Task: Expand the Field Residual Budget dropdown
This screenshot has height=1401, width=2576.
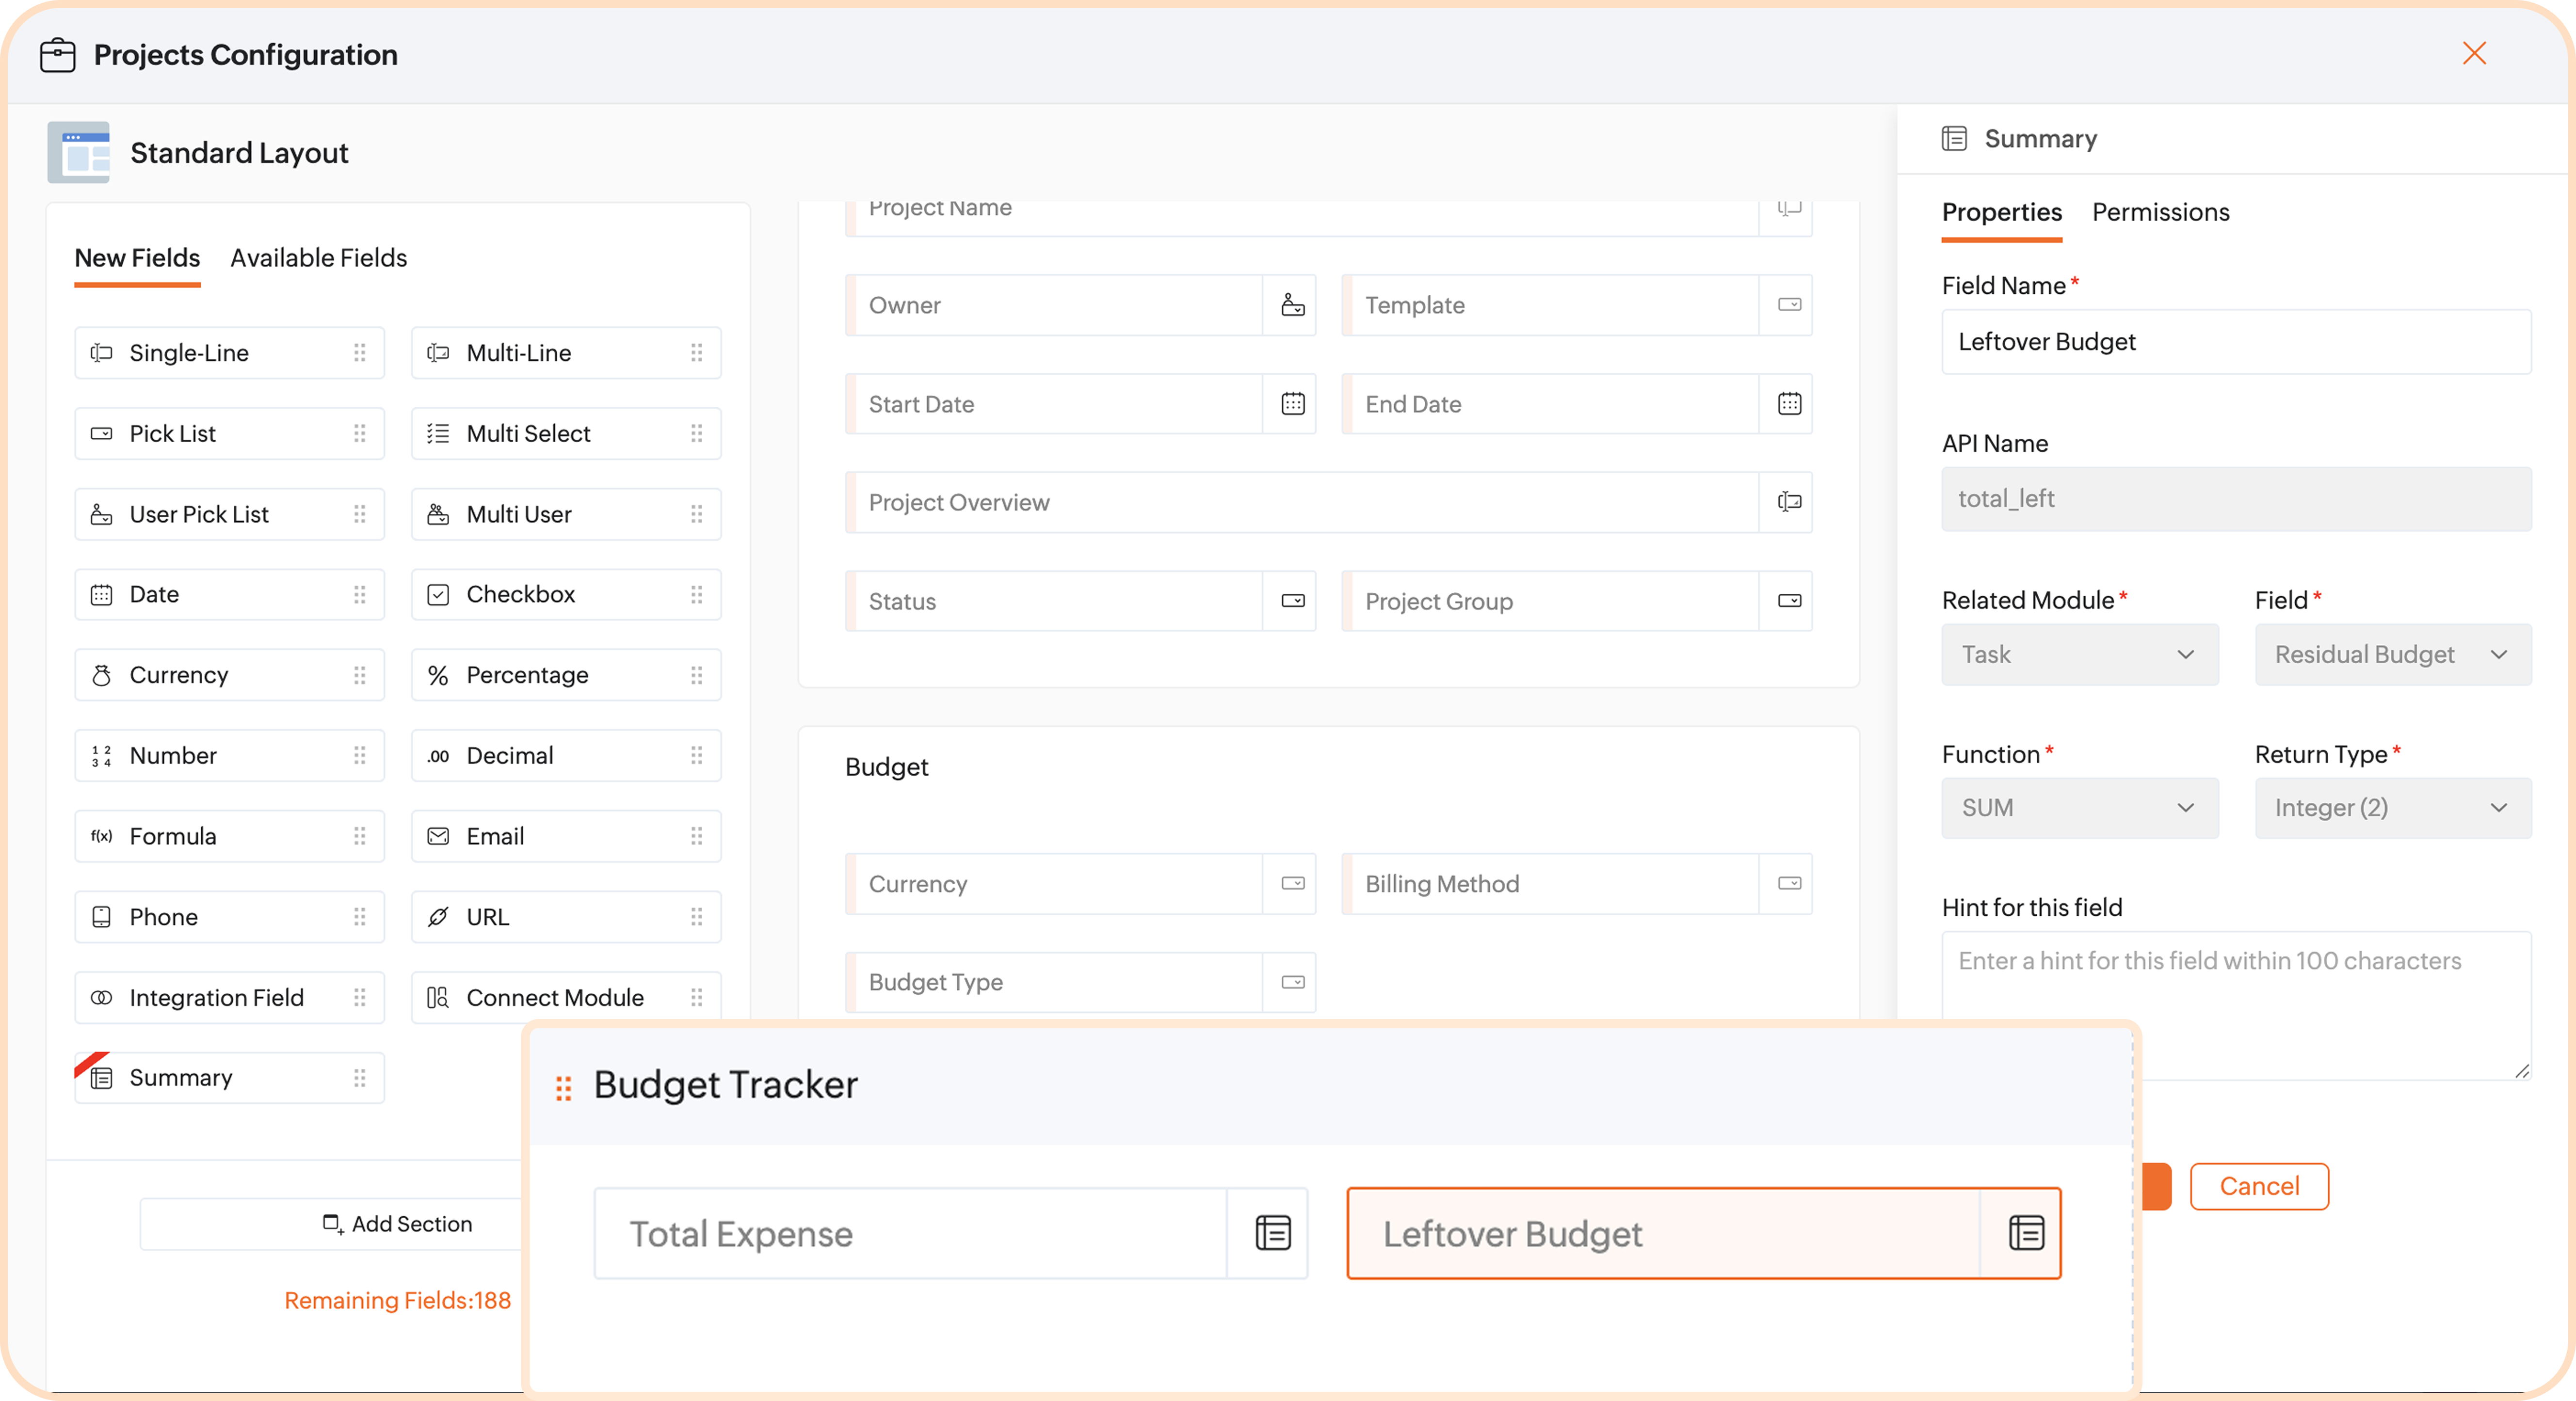Action: click(x=2392, y=655)
